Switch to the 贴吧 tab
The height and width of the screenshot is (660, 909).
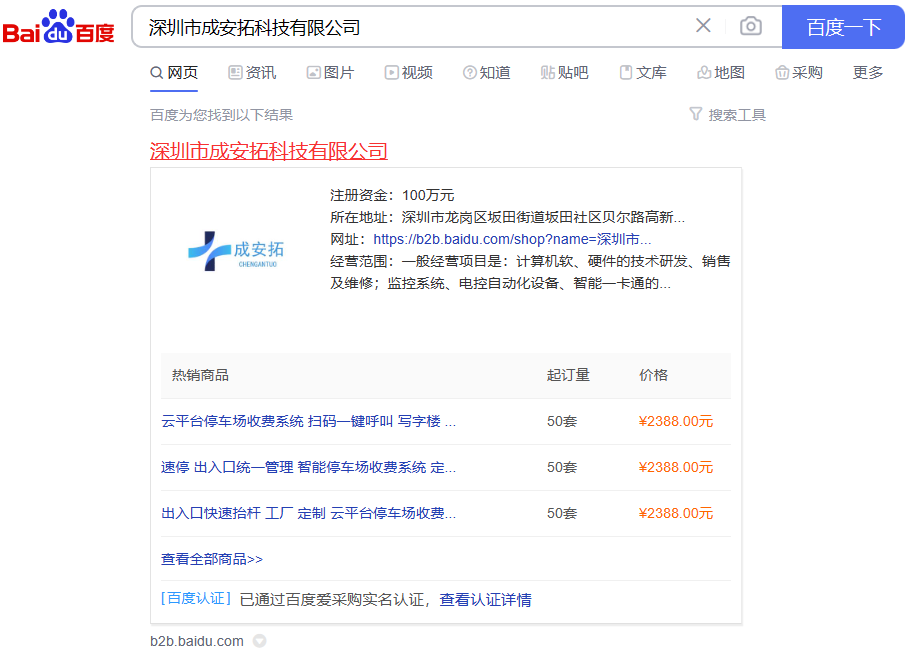coord(564,73)
